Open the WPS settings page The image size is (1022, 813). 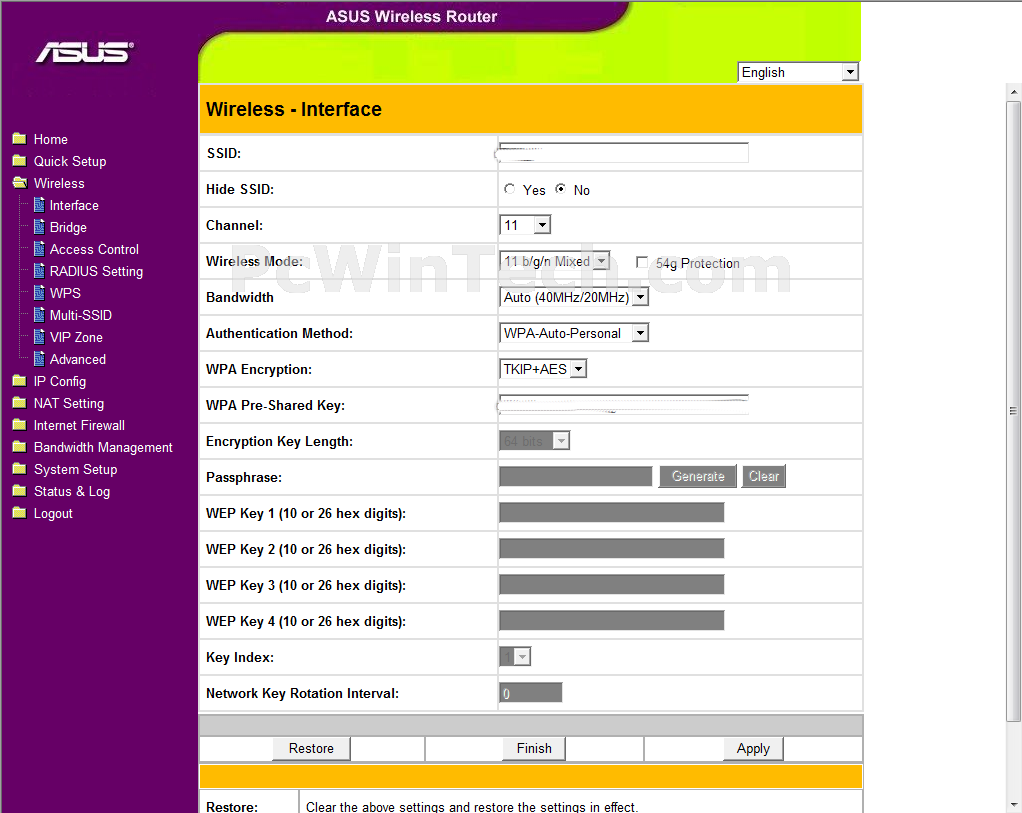pyautogui.click(x=65, y=293)
